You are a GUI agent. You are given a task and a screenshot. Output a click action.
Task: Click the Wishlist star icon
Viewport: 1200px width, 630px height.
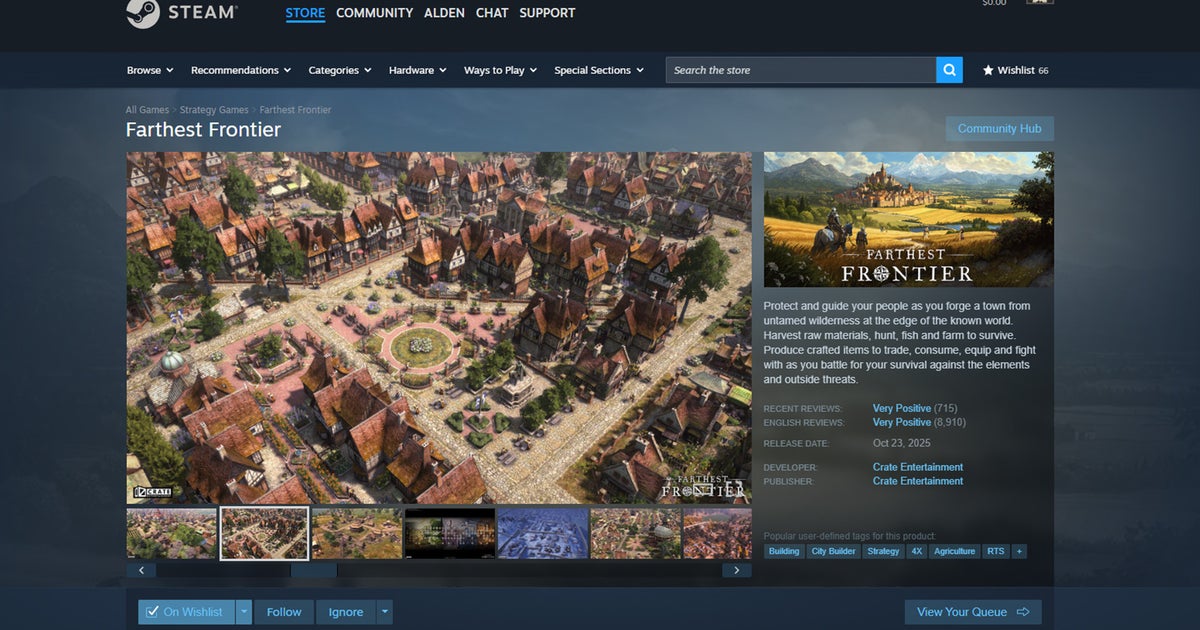(988, 70)
